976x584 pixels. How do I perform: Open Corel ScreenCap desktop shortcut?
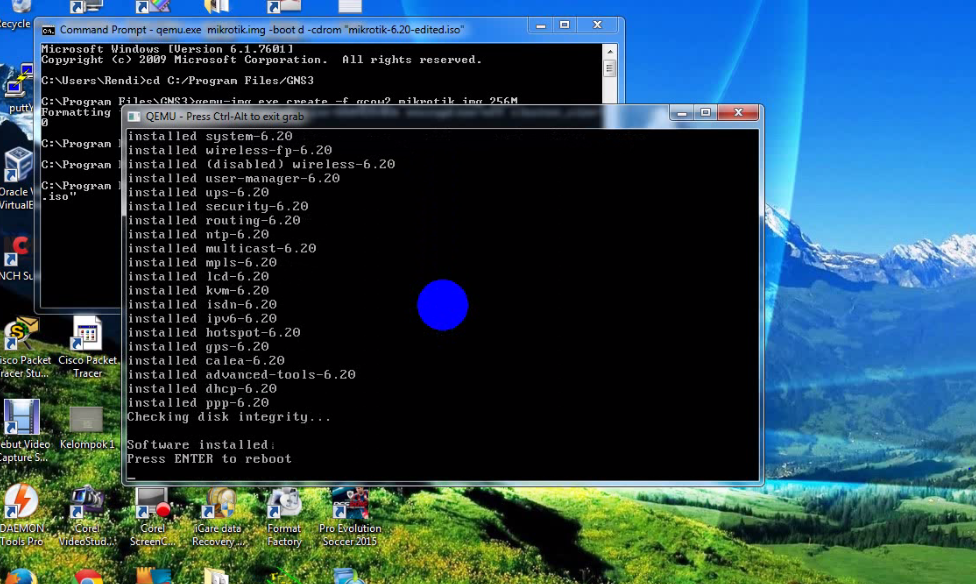pos(152,517)
